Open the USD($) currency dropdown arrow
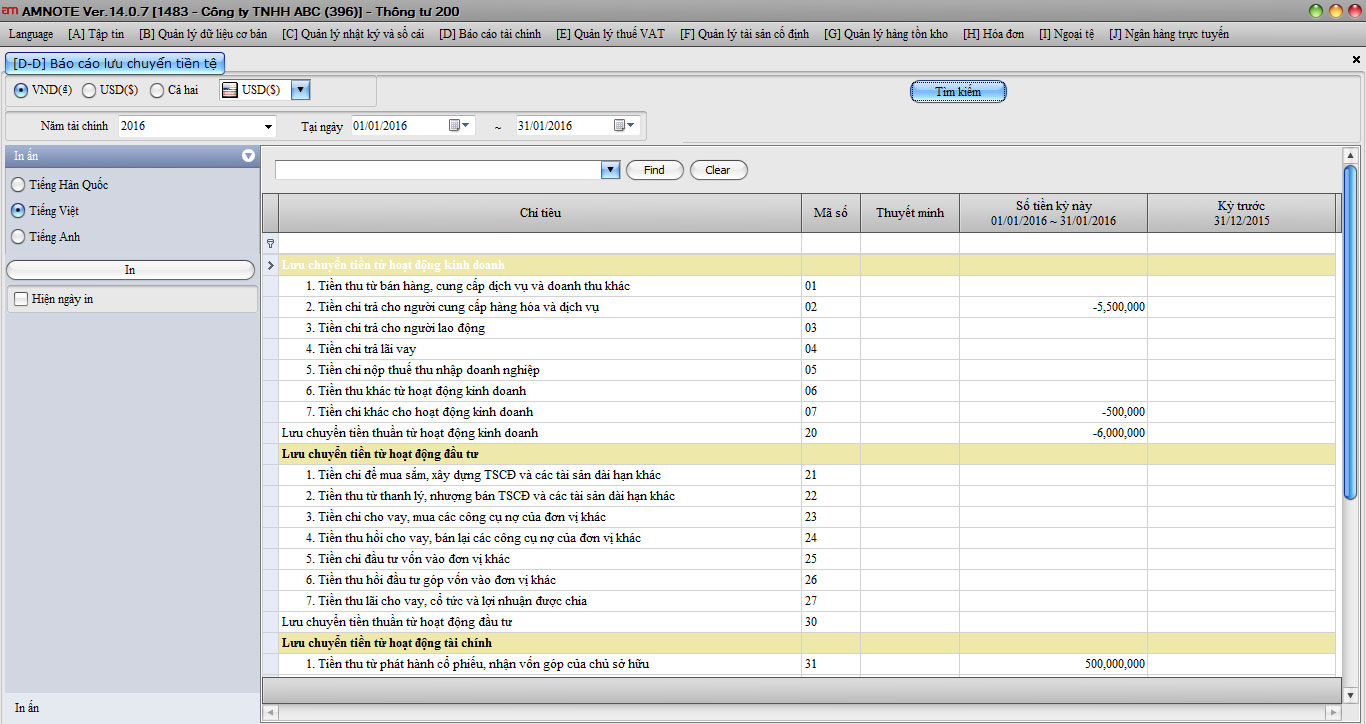The height and width of the screenshot is (724, 1366). click(x=300, y=90)
